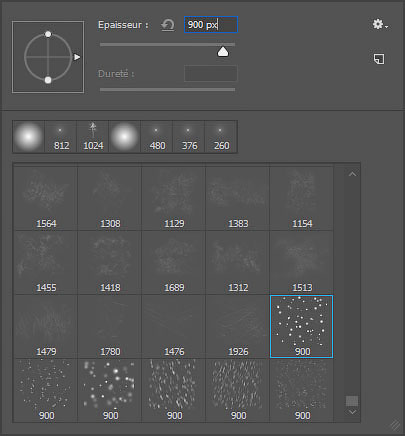Select the first soft round recent brush
The height and width of the screenshot is (436, 405).
tap(29, 137)
